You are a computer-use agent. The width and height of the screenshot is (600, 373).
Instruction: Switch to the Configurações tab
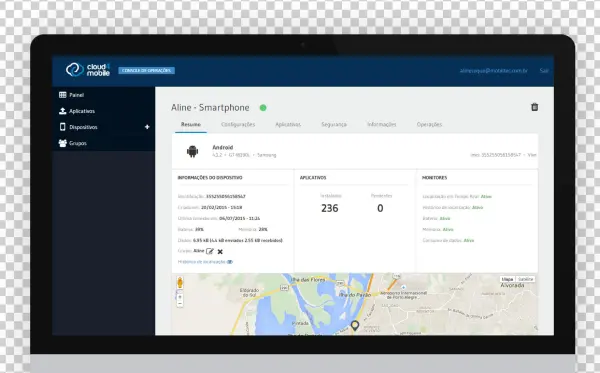[238, 124]
